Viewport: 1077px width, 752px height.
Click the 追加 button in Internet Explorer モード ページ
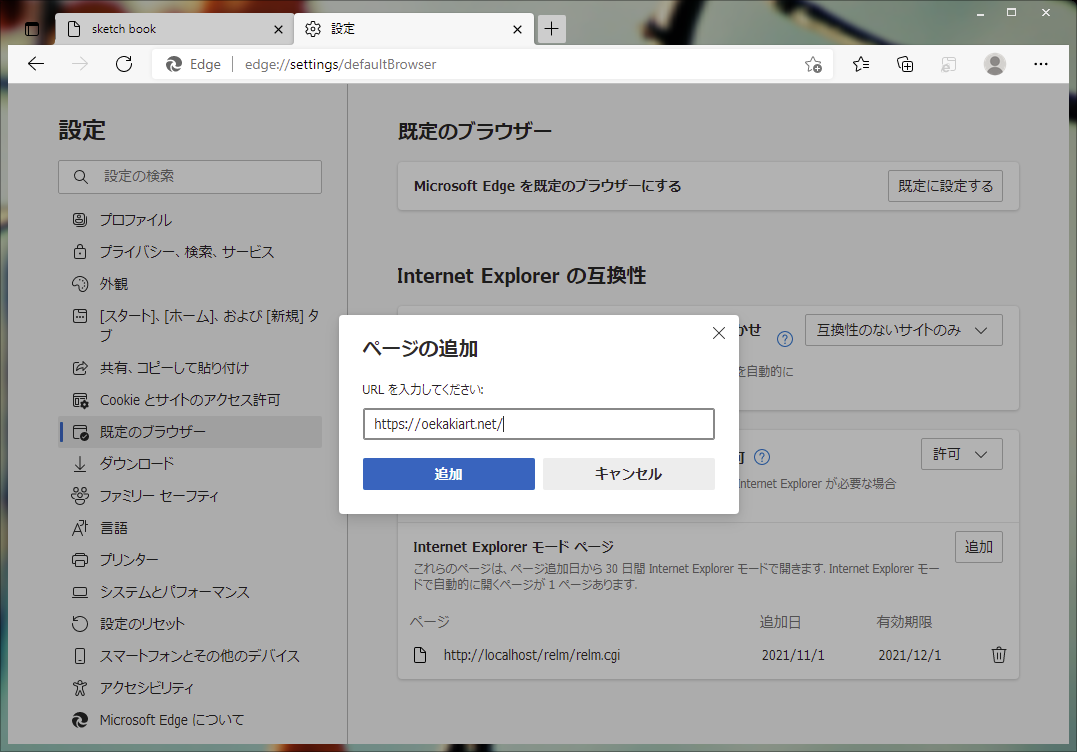(x=978, y=547)
